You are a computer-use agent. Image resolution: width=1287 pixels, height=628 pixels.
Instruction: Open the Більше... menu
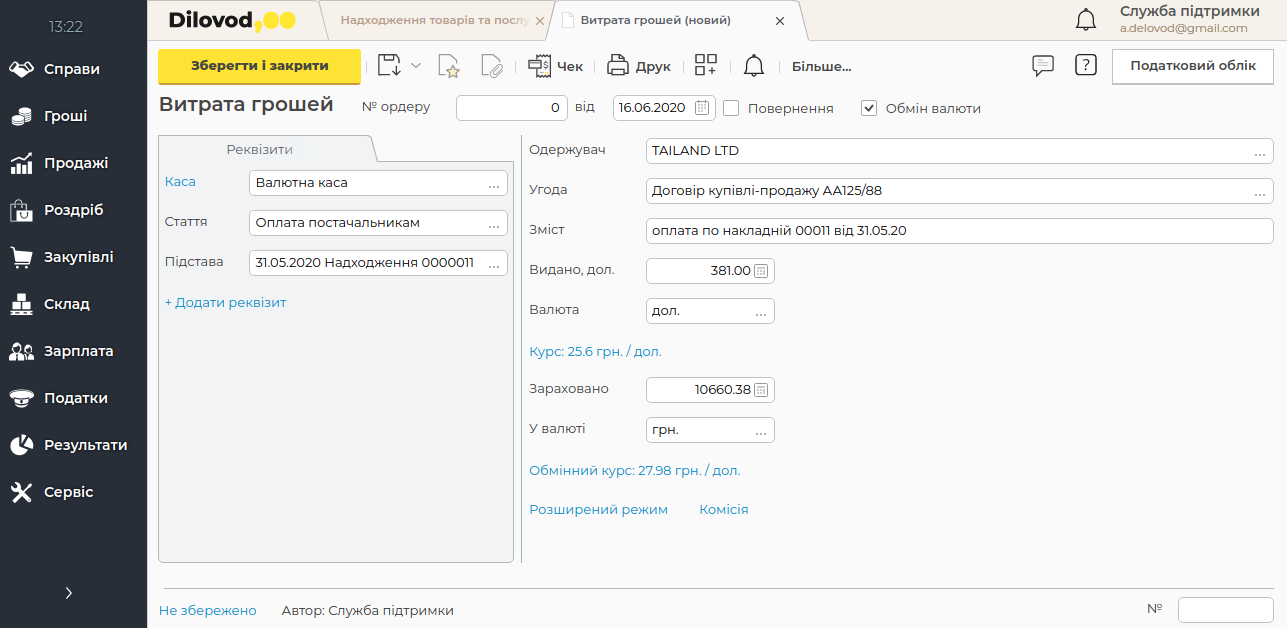coord(821,67)
